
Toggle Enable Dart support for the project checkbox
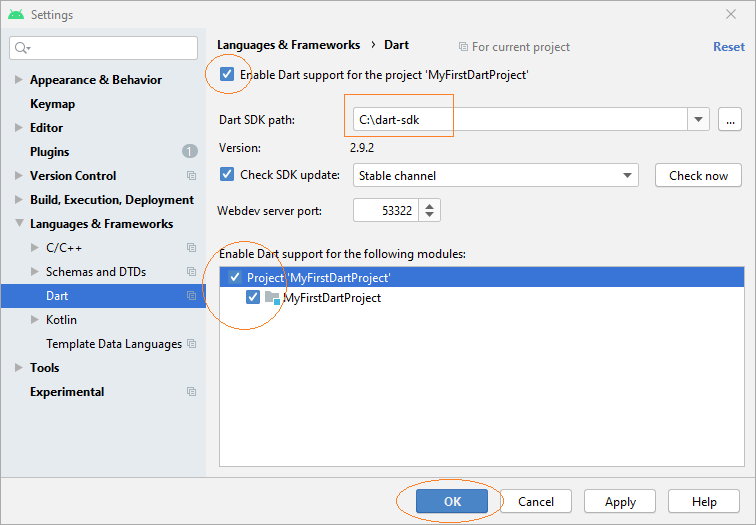pyautogui.click(x=227, y=75)
